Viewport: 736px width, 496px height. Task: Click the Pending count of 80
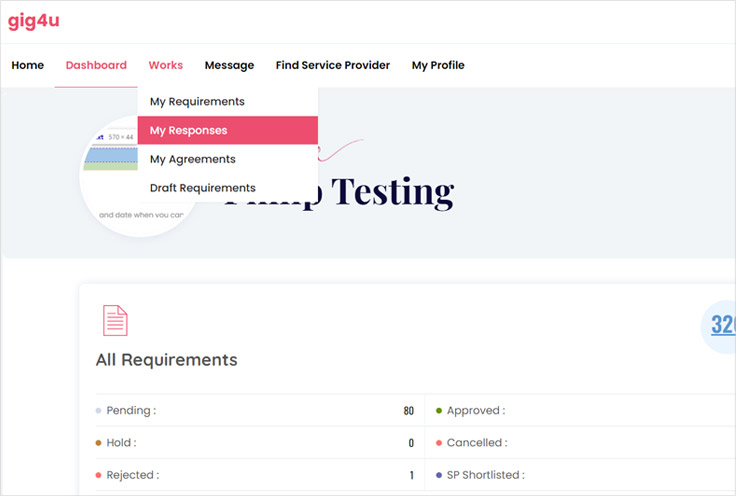[408, 411]
